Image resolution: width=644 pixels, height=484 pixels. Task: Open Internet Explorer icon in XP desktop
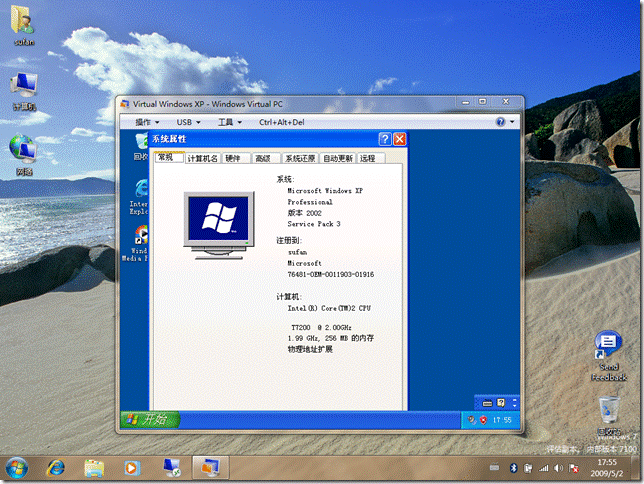tap(140, 197)
